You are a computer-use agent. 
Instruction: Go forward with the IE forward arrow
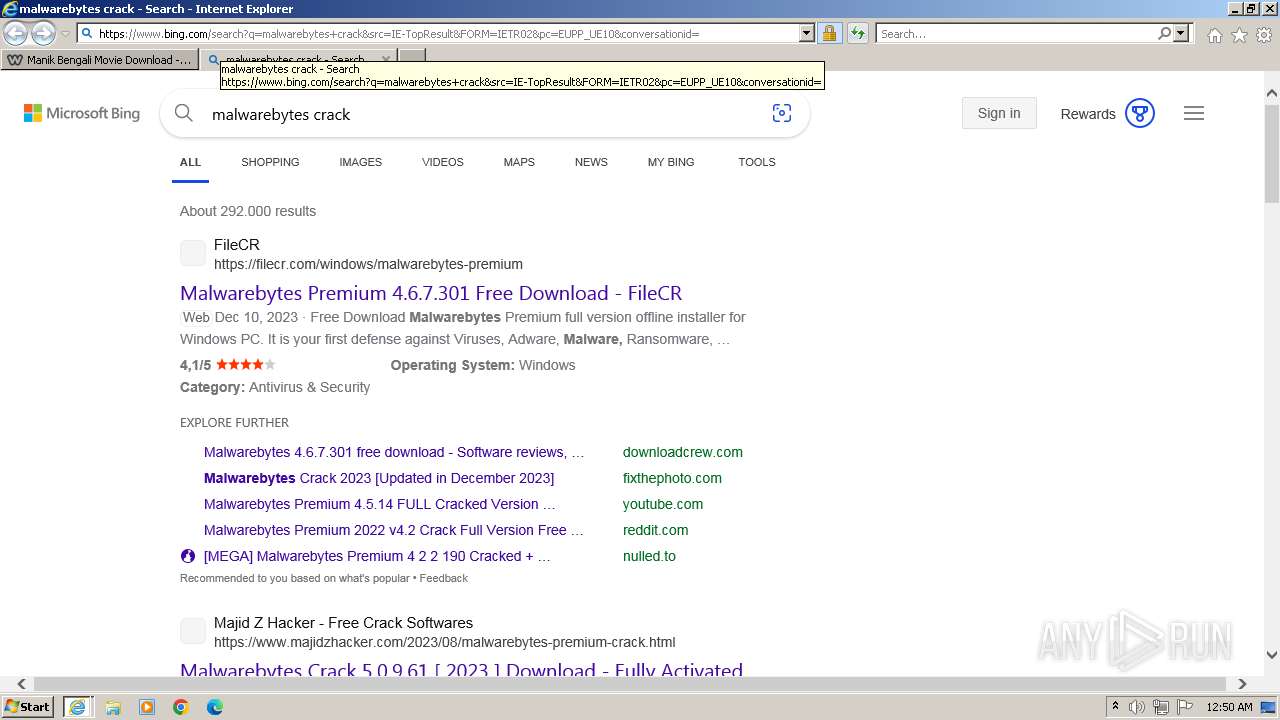[42, 33]
